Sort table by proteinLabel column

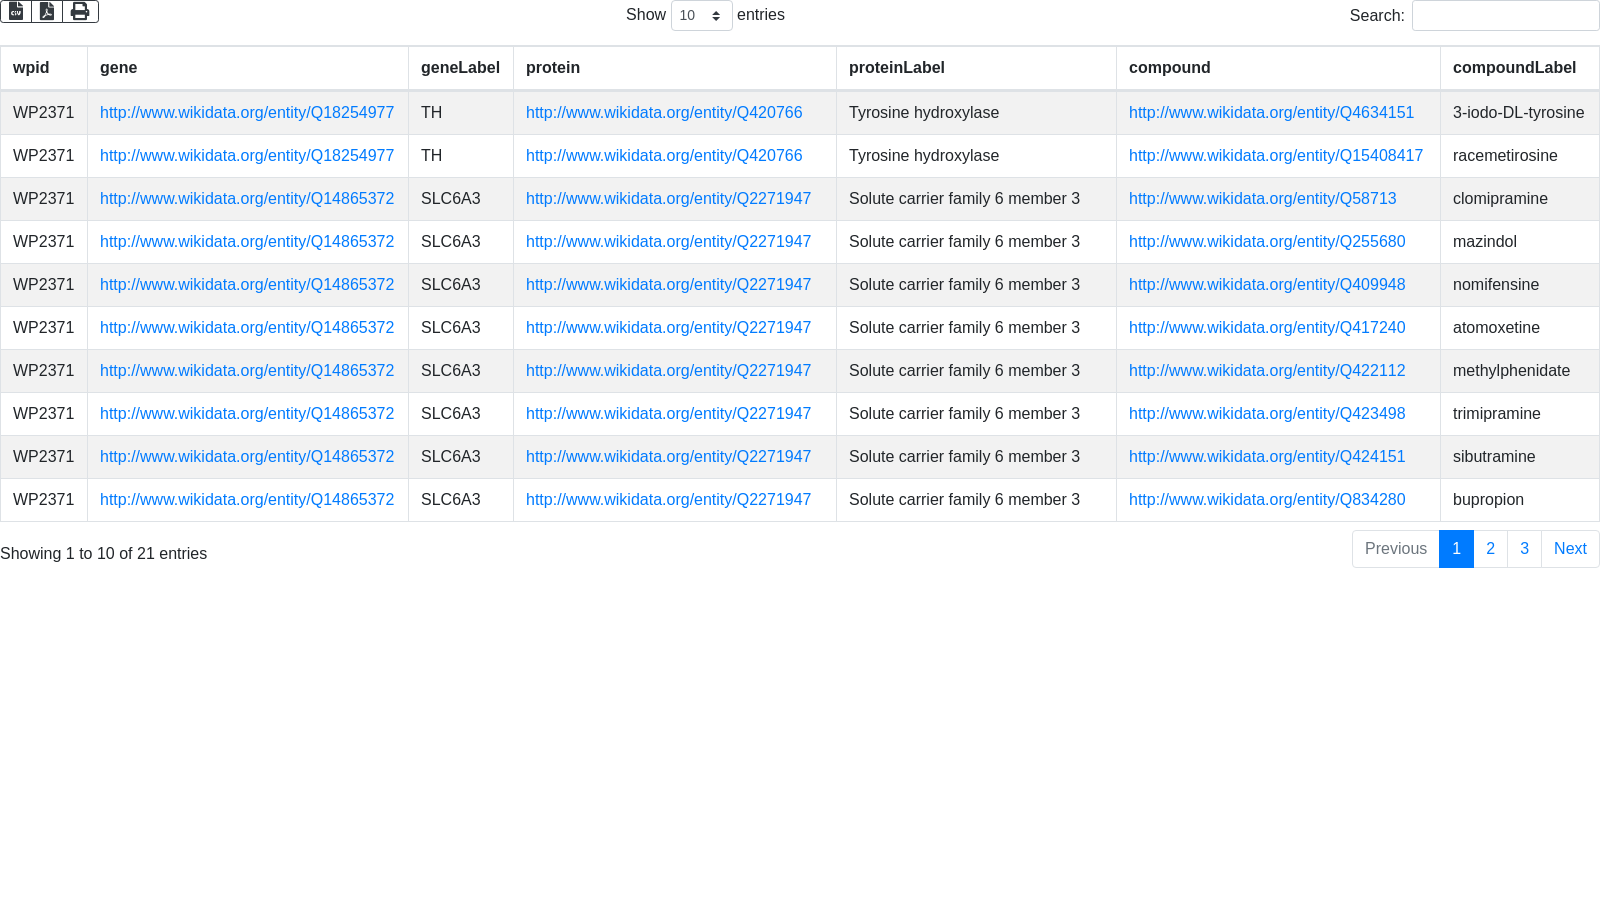896,68
